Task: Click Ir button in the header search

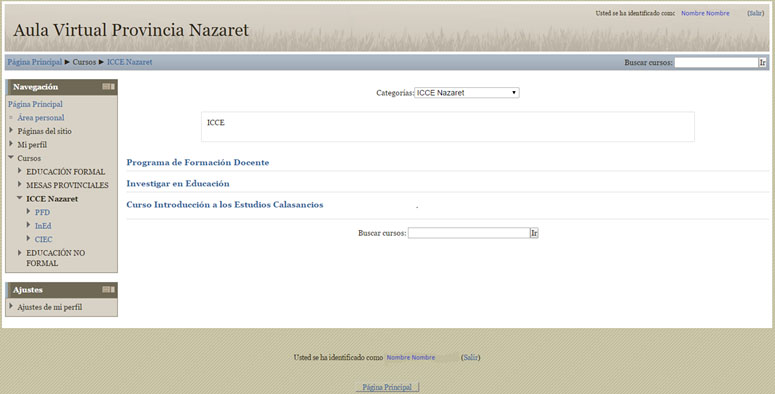Action: [763, 62]
